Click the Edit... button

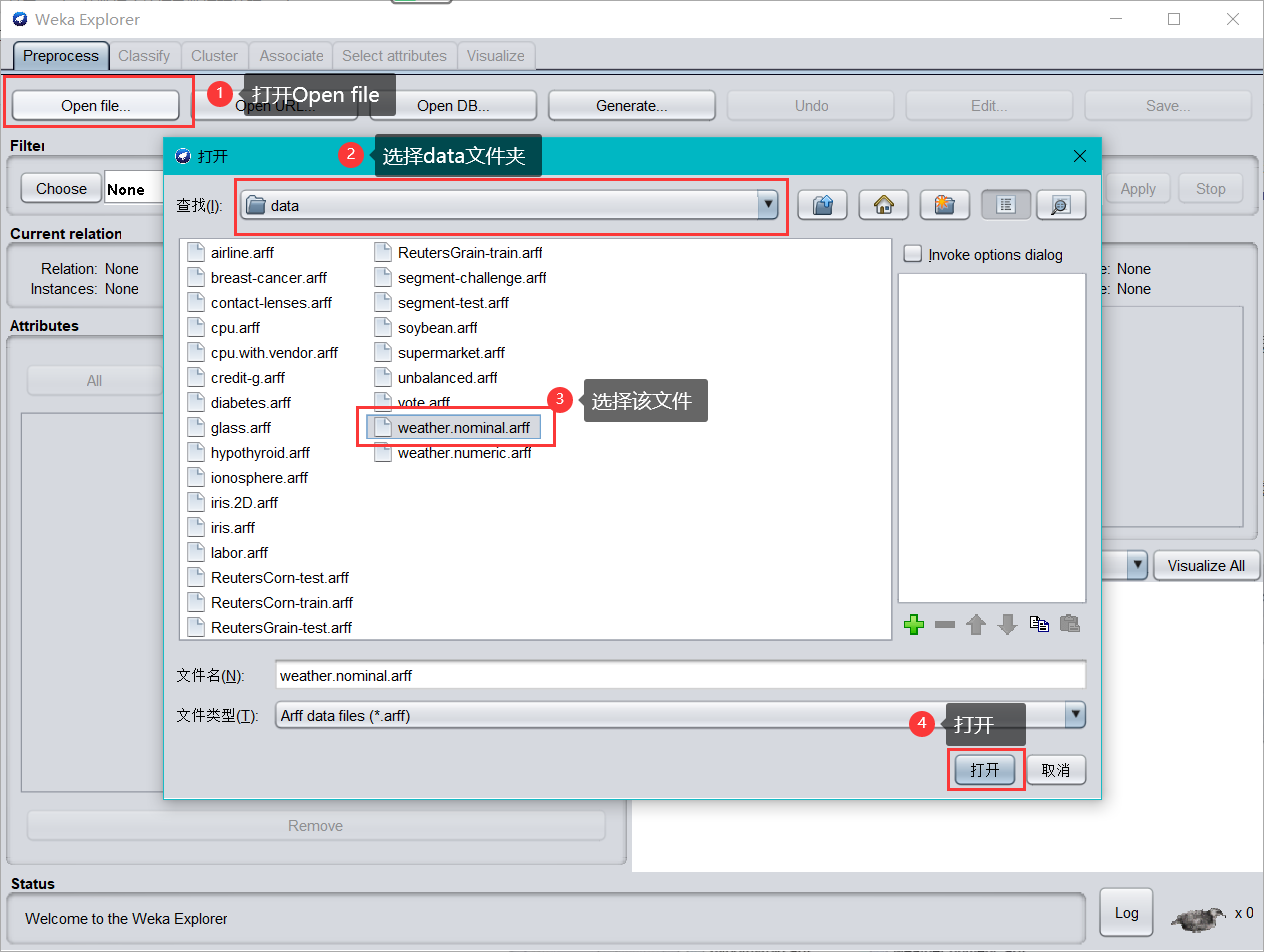(x=989, y=105)
